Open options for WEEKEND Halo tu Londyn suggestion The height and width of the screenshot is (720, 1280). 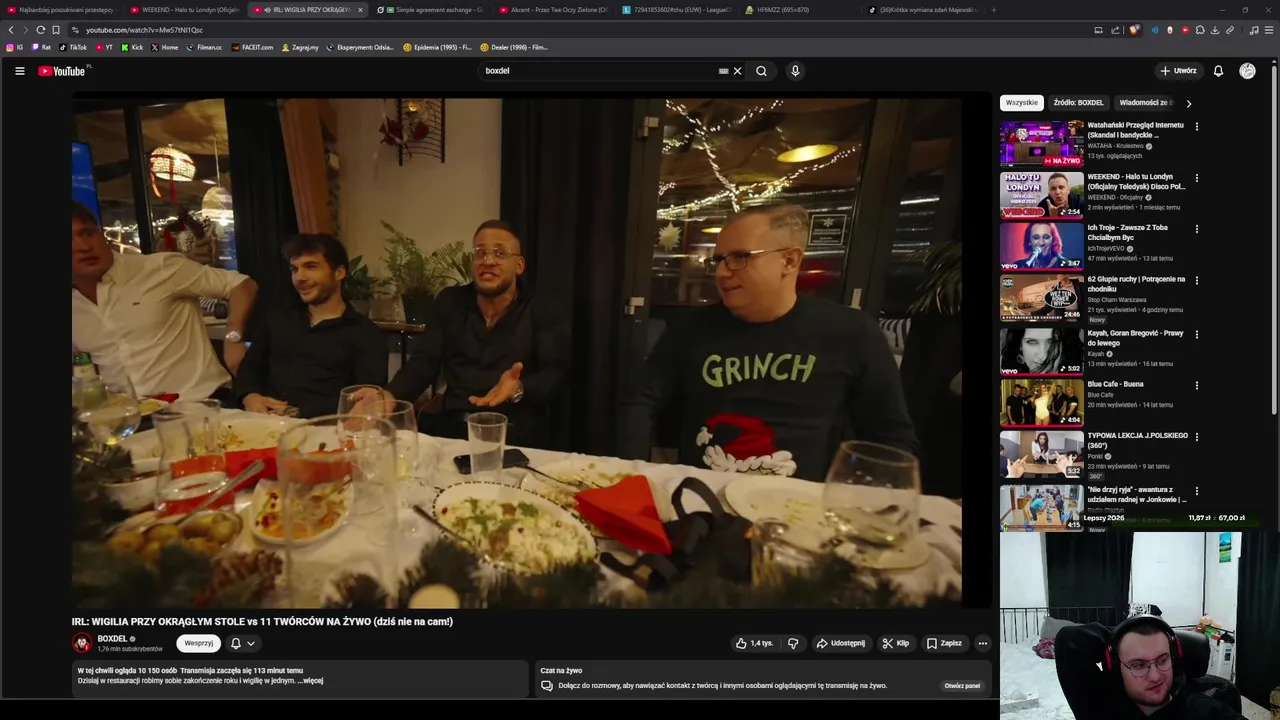click(1196, 178)
